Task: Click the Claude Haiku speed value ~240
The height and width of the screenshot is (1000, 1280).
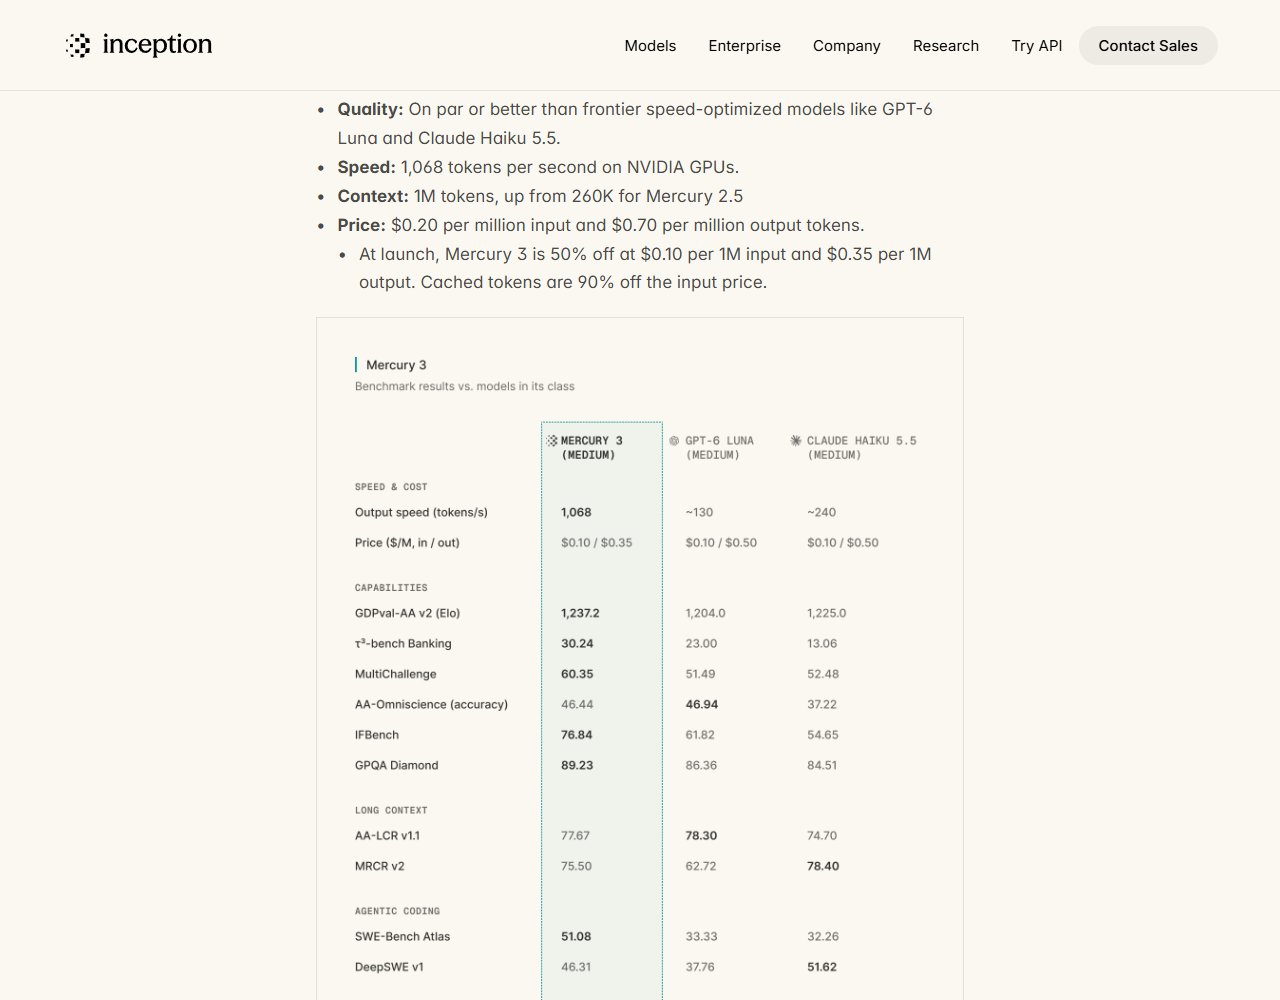Action: [x=821, y=512]
